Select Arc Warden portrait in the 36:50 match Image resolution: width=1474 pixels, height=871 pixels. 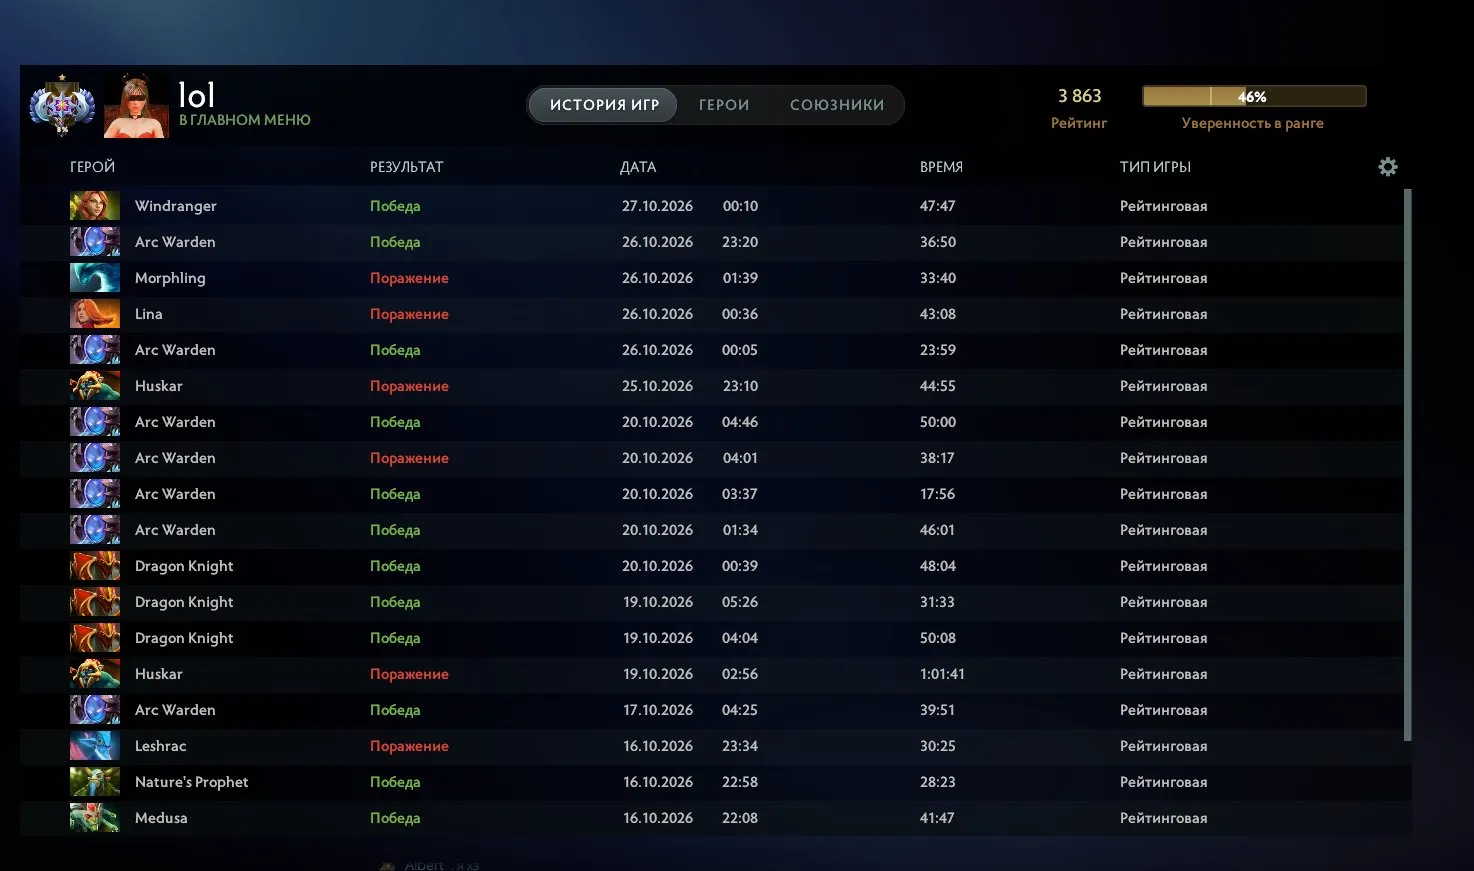(x=95, y=242)
